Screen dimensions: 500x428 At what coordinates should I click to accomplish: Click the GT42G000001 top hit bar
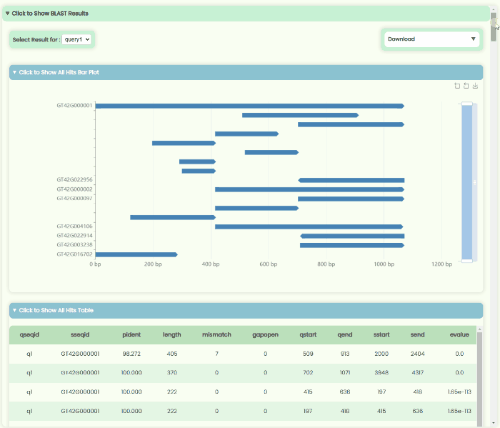click(x=250, y=106)
